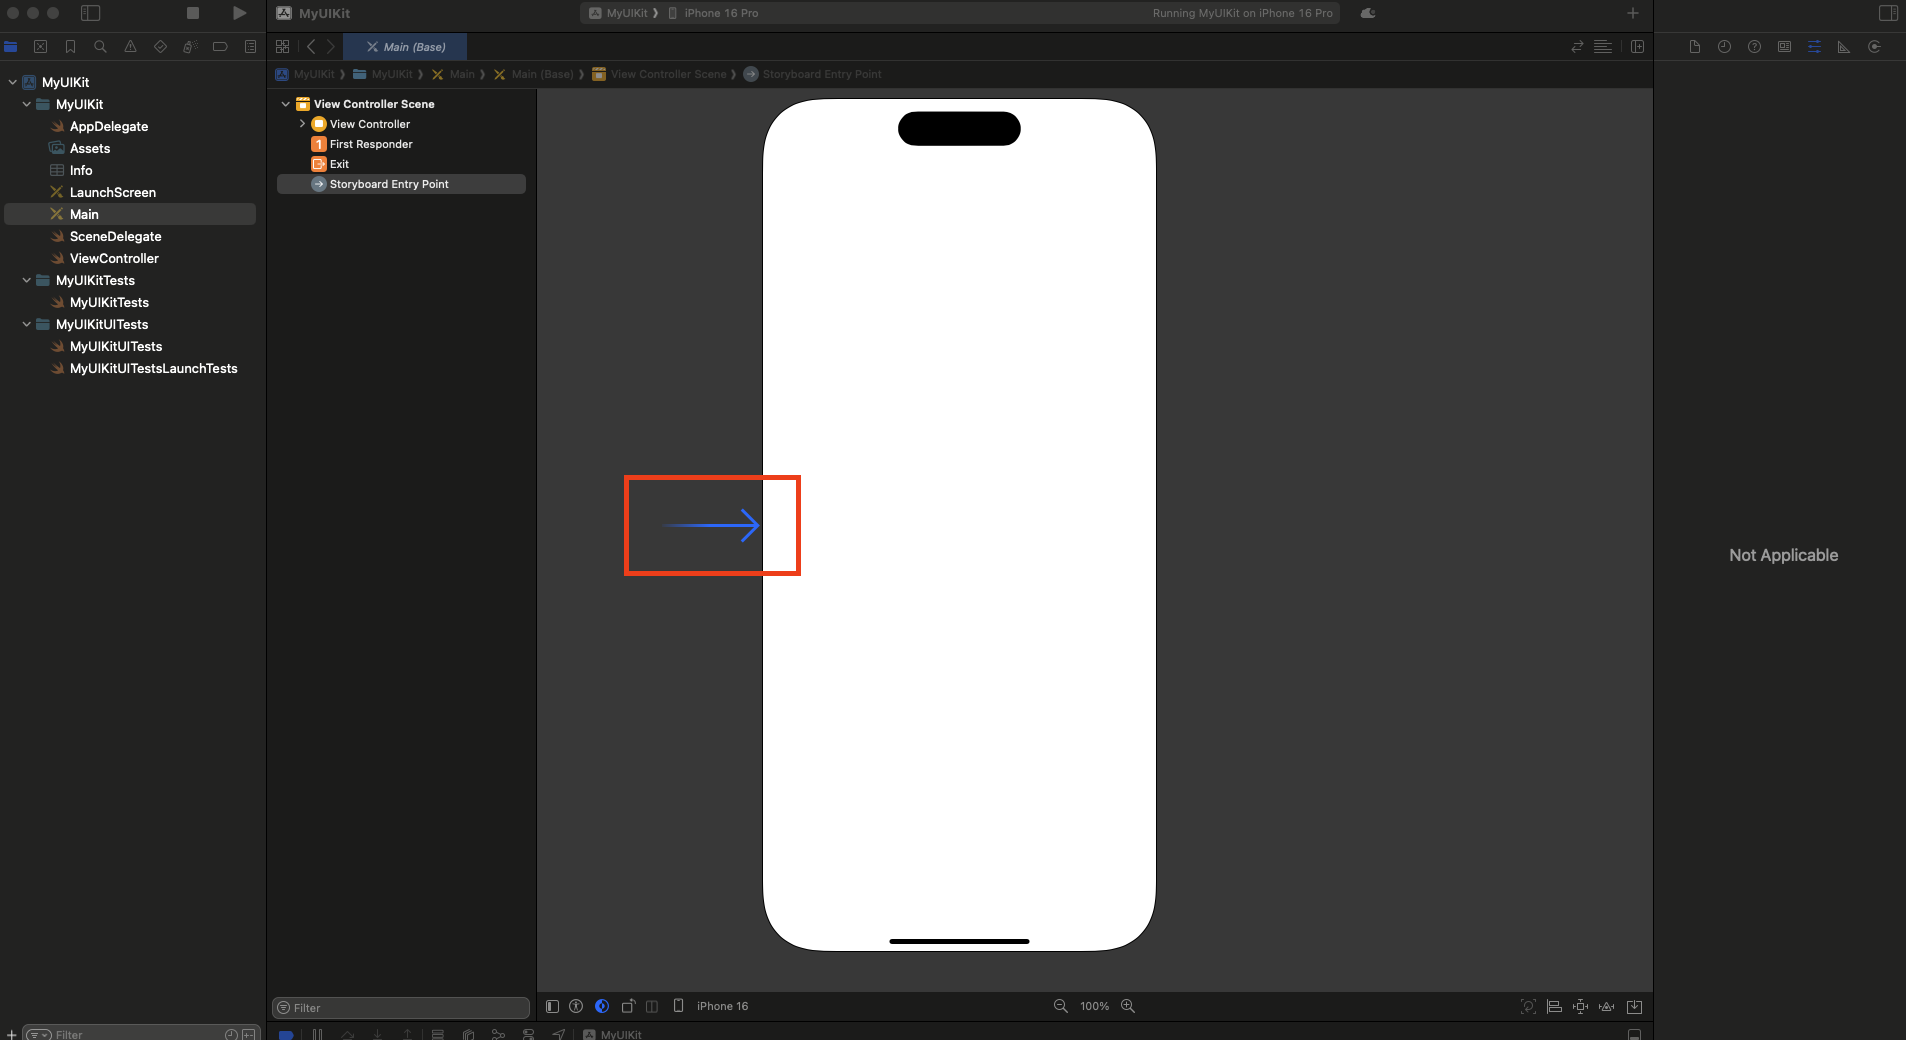Click the code review arrows icon
The image size is (1906, 1040).
pyautogui.click(x=1577, y=47)
